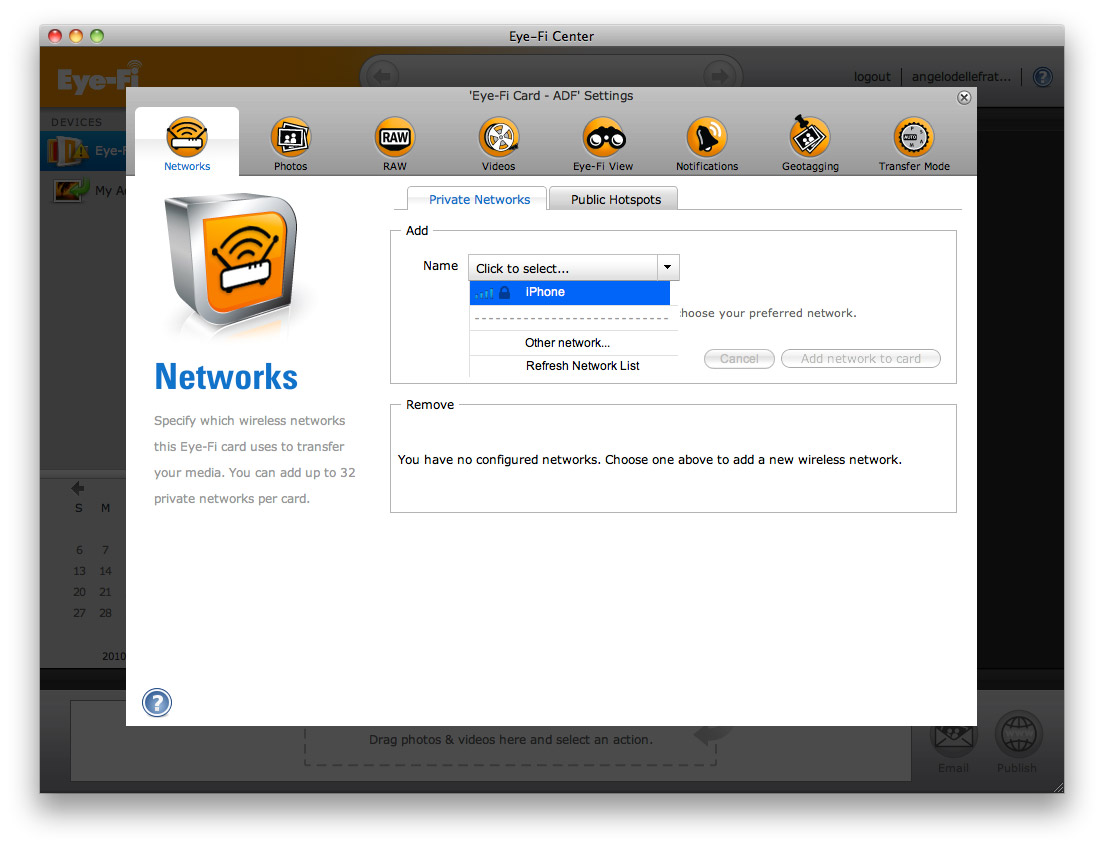1104x848 pixels.
Task: Select the My Albums icon in sidebar
Action: click(x=70, y=190)
